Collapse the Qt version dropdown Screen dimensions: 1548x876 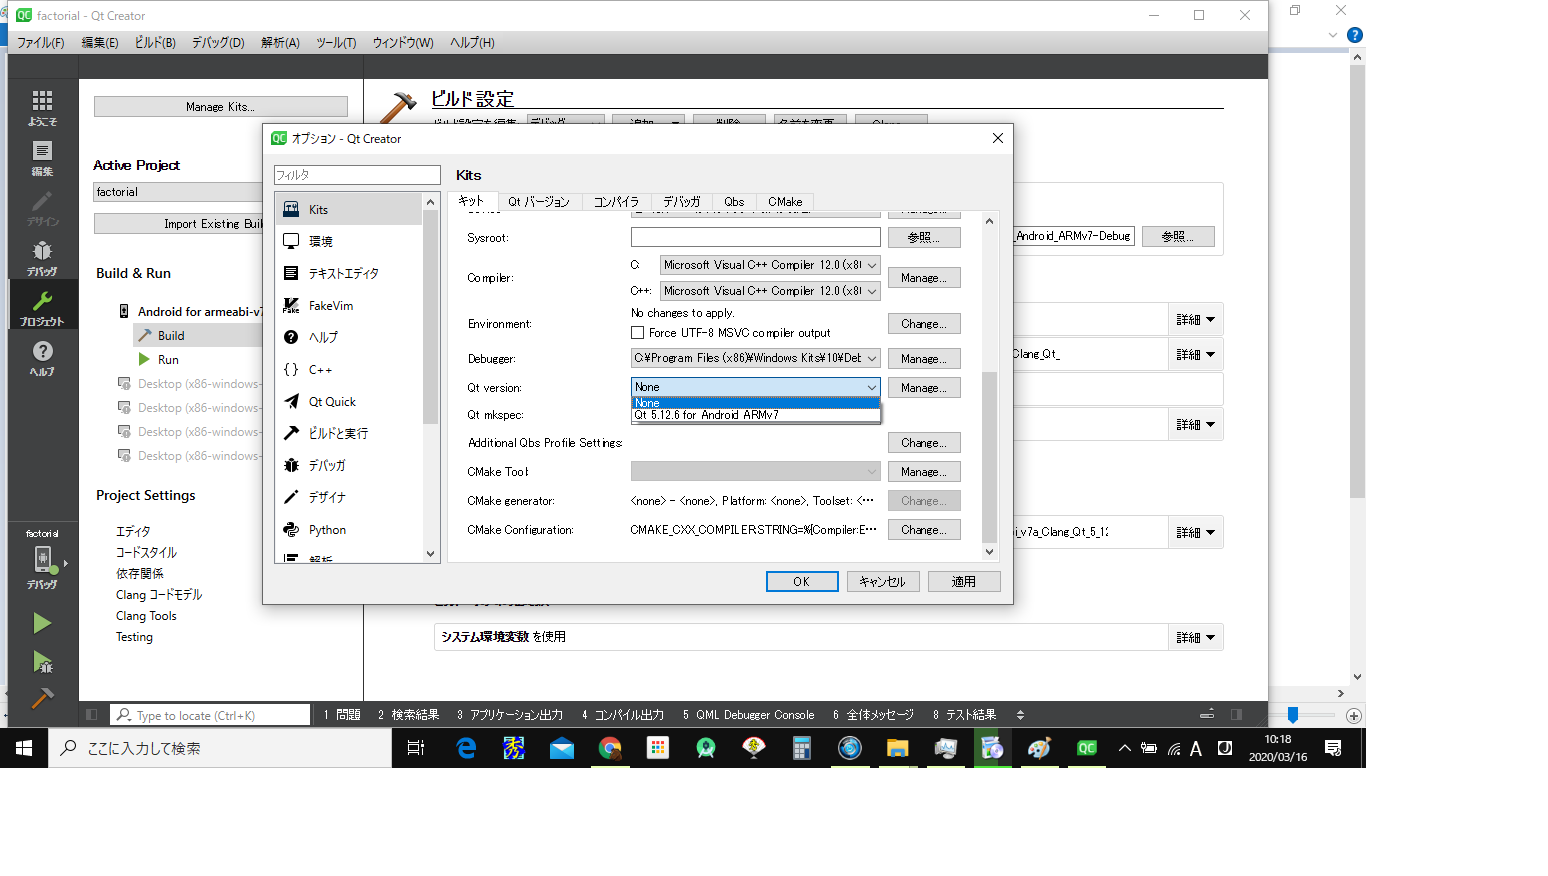click(x=756, y=387)
